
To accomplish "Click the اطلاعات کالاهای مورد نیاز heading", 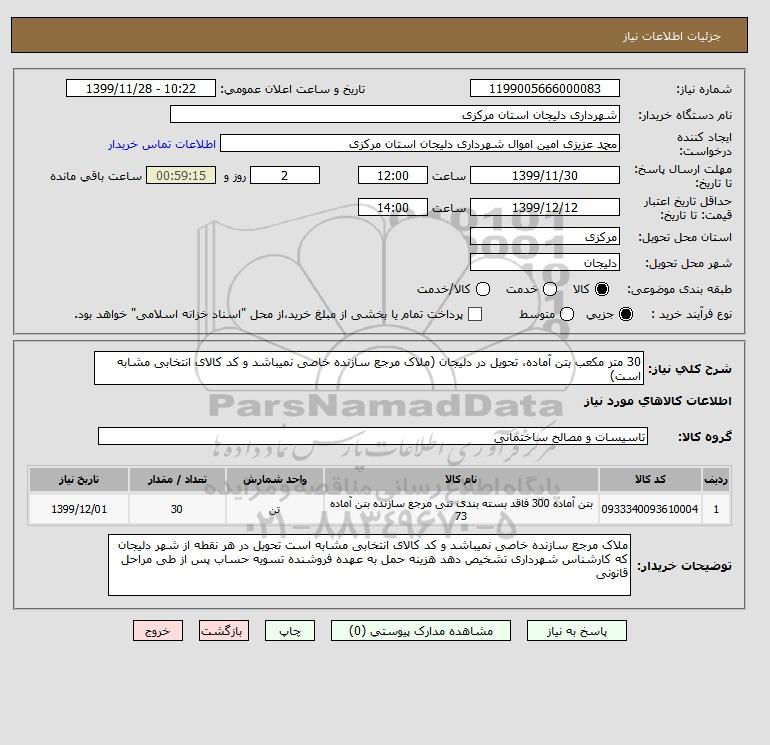I will click(658, 401).
